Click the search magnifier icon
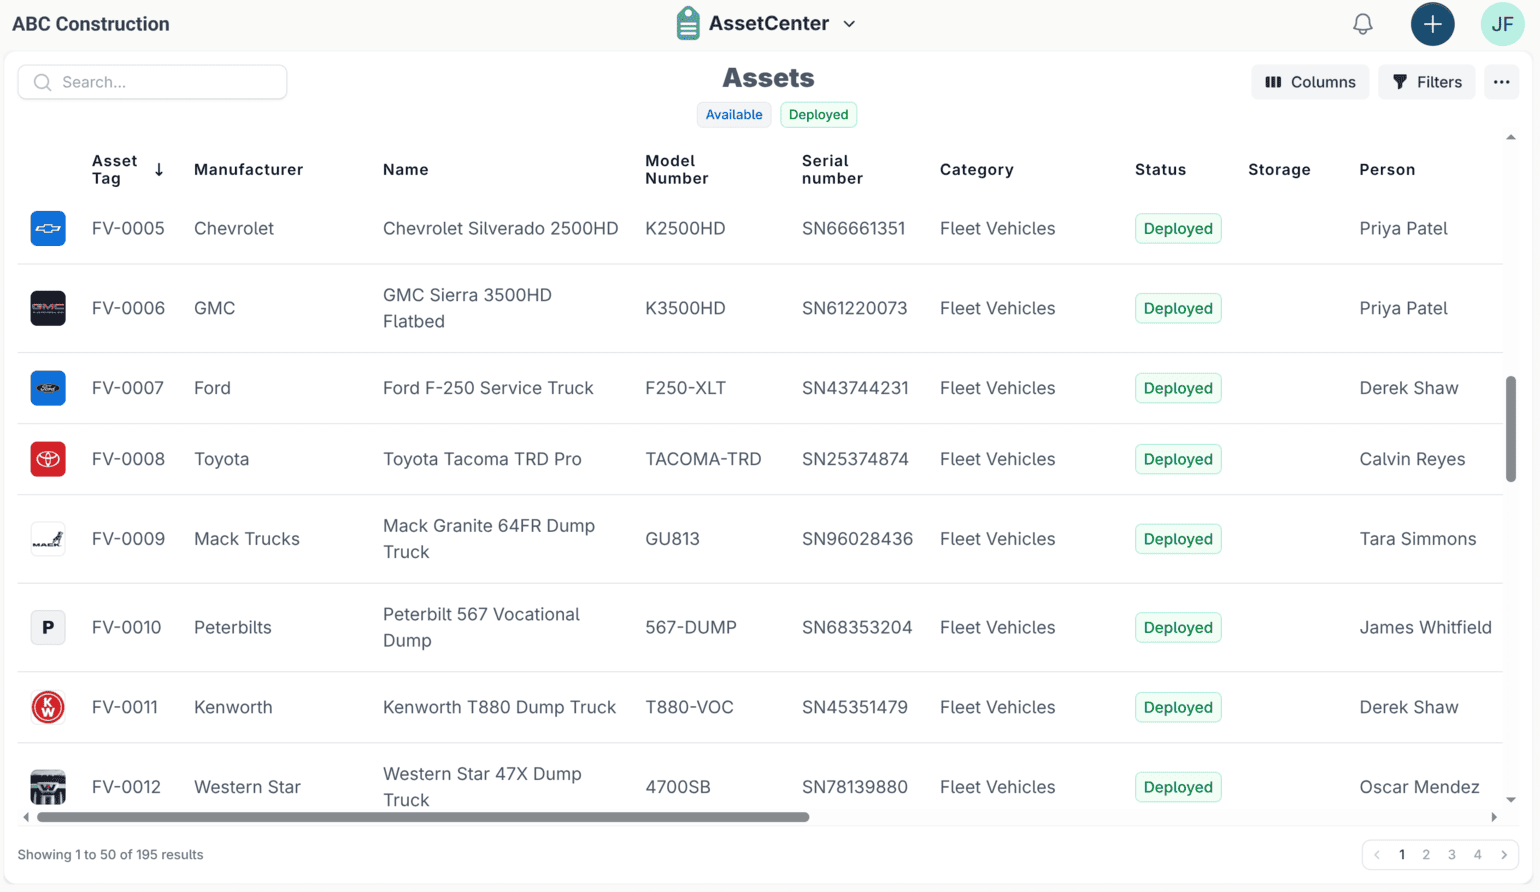 click(x=42, y=82)
